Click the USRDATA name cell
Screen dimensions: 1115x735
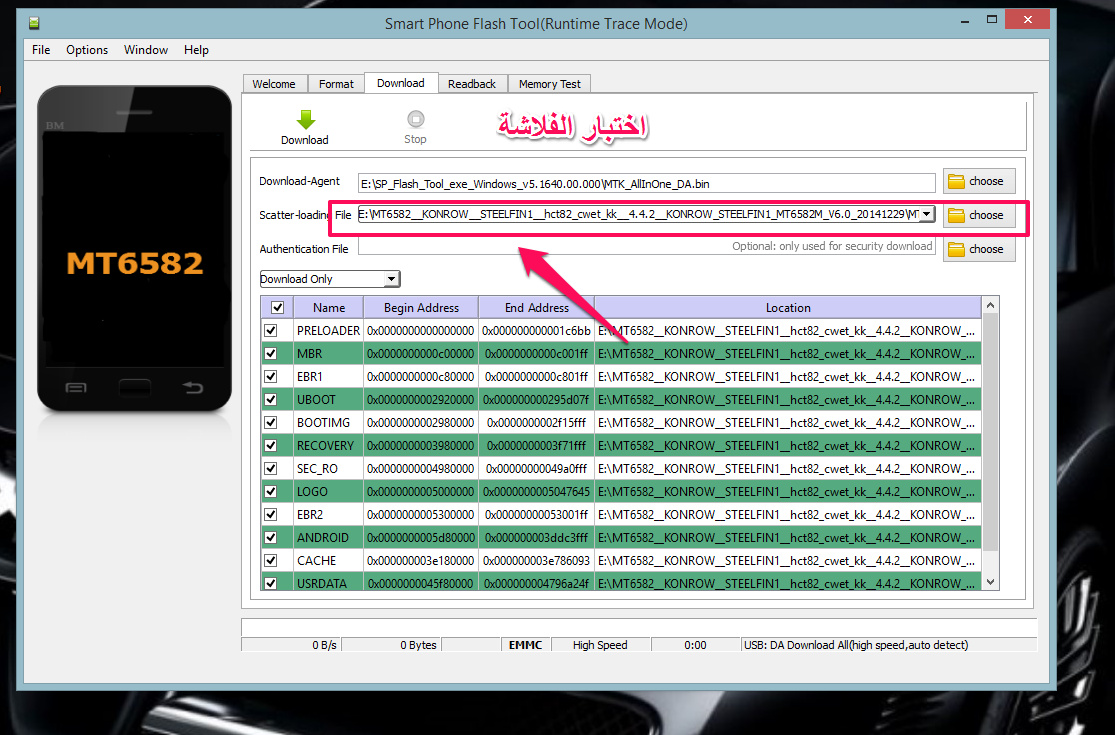[329, 583]
